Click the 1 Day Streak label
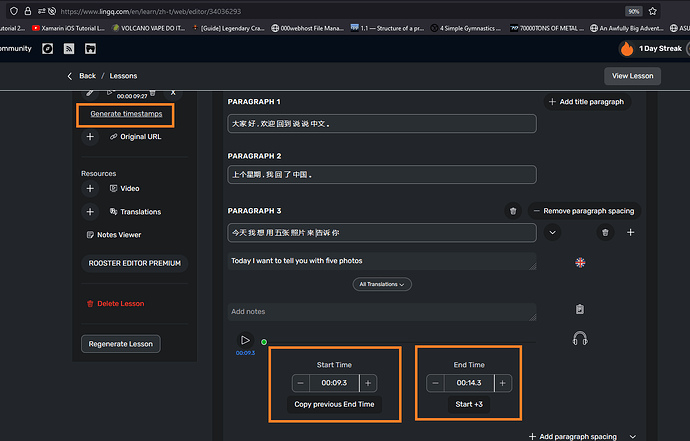This screenshot has height=441, width=690. [x=660, y=48]
